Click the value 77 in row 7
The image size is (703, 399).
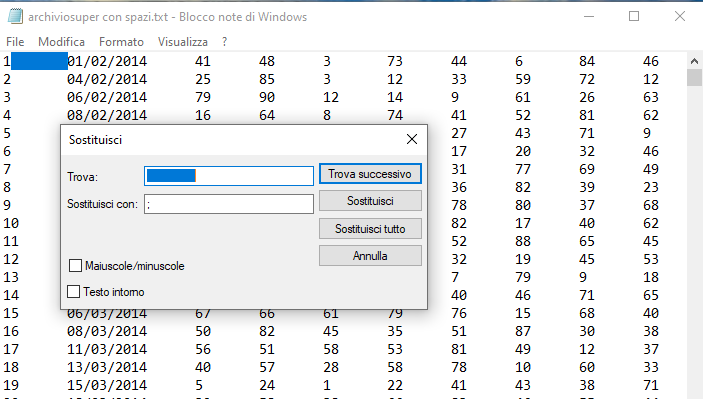(x=523, y=169)
